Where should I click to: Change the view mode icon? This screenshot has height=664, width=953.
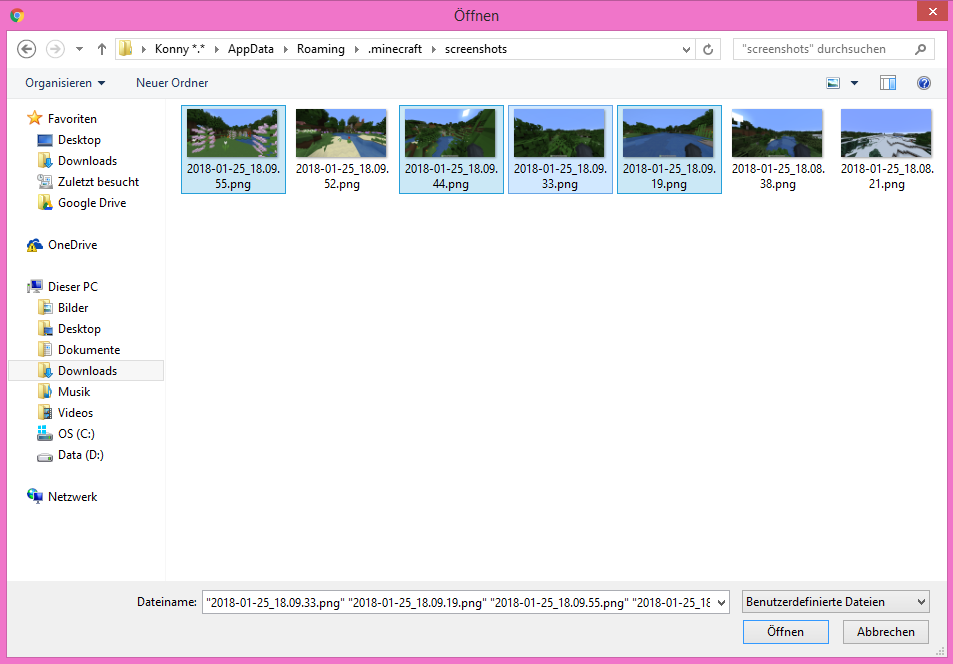[x=833, y=83]
